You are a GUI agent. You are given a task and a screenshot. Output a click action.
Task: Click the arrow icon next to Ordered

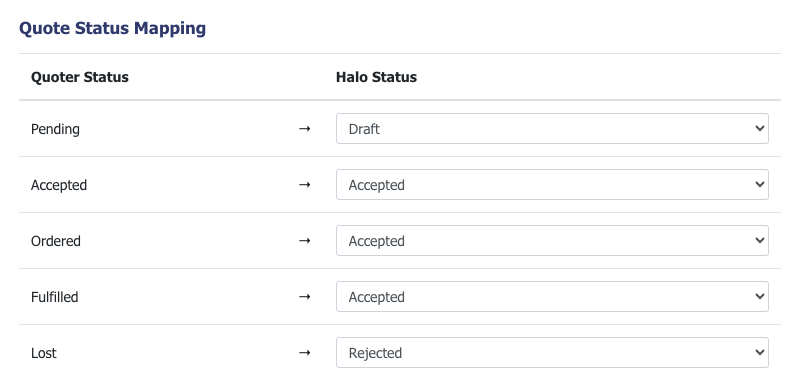pyautogui.click(x=304, y=241)
